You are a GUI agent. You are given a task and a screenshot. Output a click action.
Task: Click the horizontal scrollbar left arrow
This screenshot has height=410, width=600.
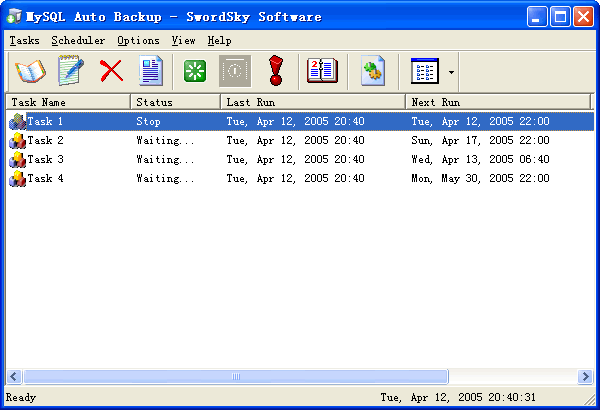point(14,377)
